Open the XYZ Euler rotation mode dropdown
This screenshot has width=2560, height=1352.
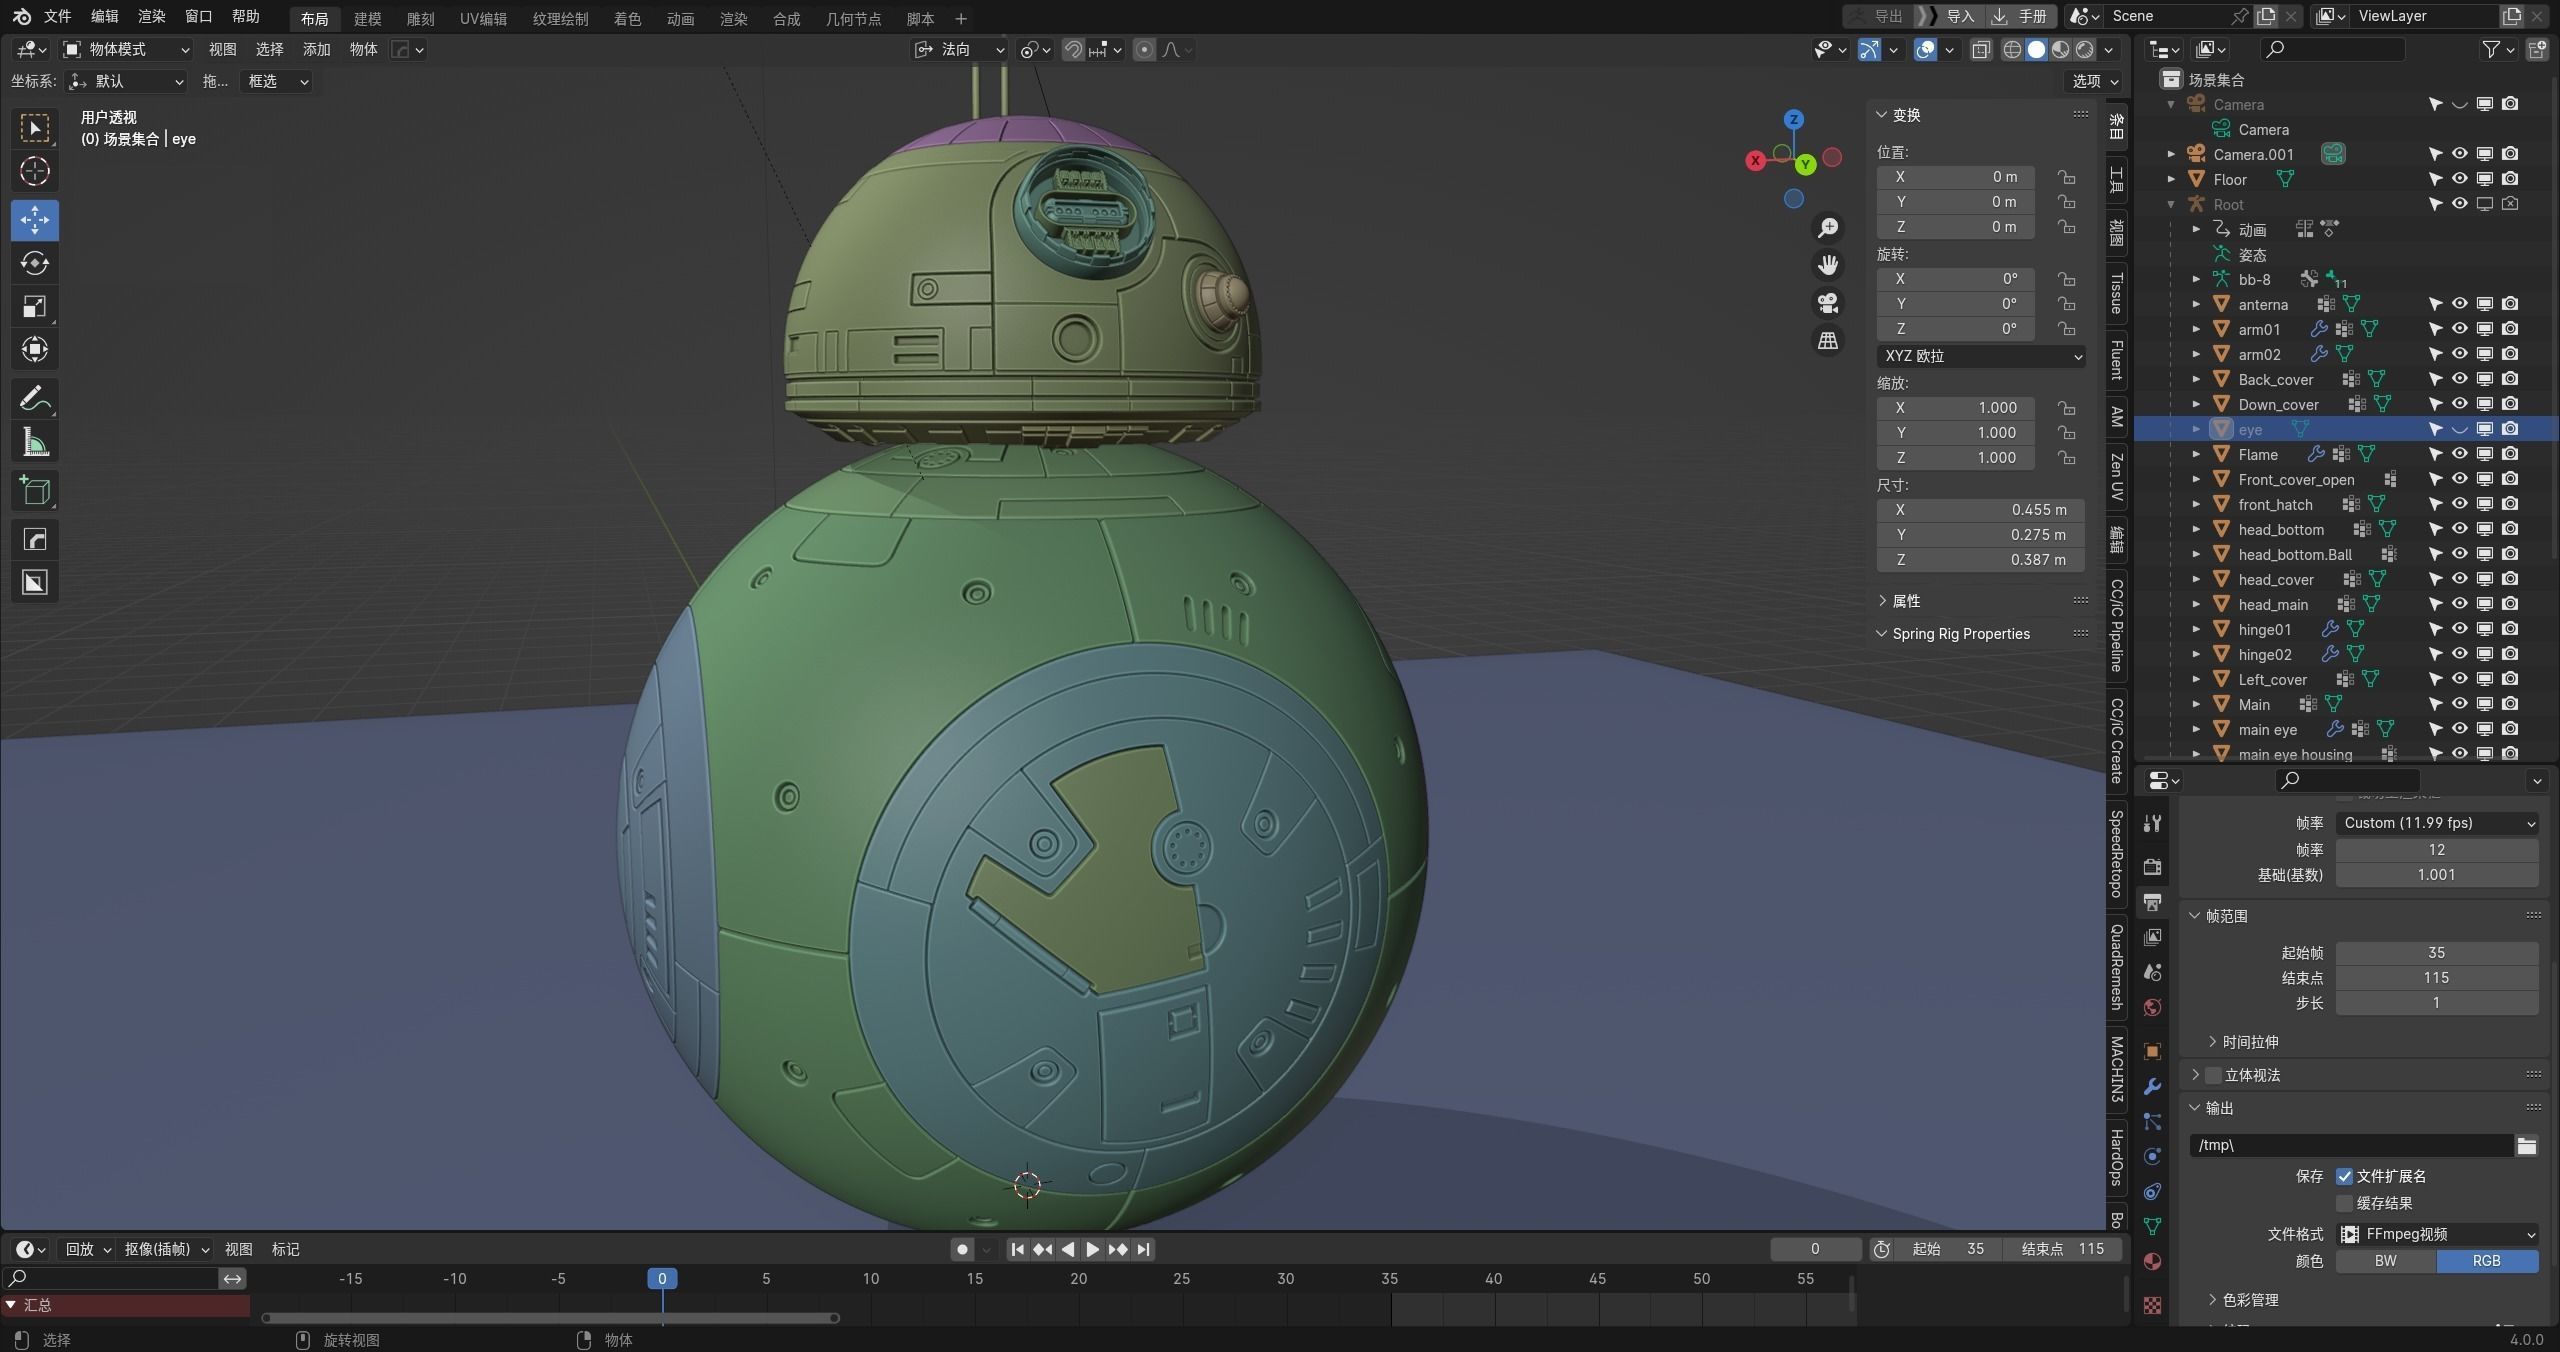pyautogui.click(x=1981, y=356)
